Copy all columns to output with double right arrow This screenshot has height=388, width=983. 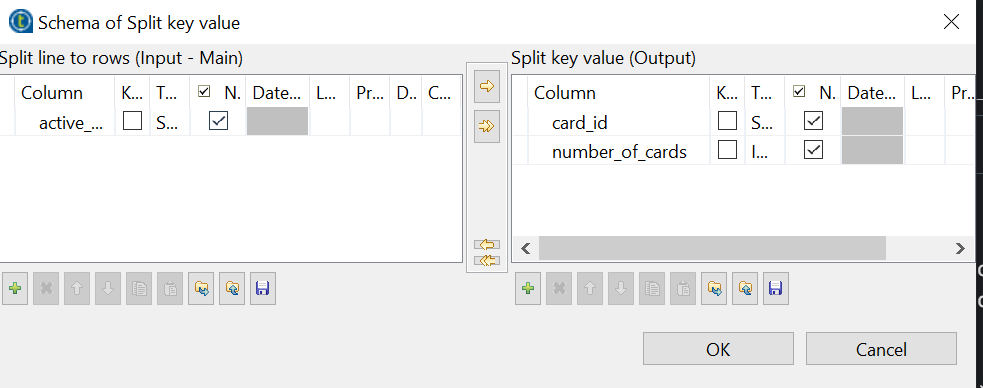point(486,127)
